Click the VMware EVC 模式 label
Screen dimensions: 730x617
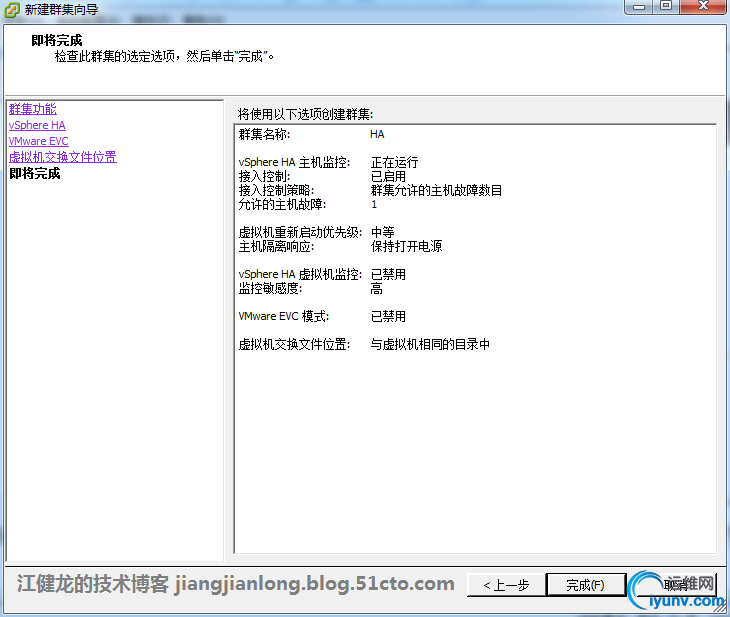tap(284, 316)
